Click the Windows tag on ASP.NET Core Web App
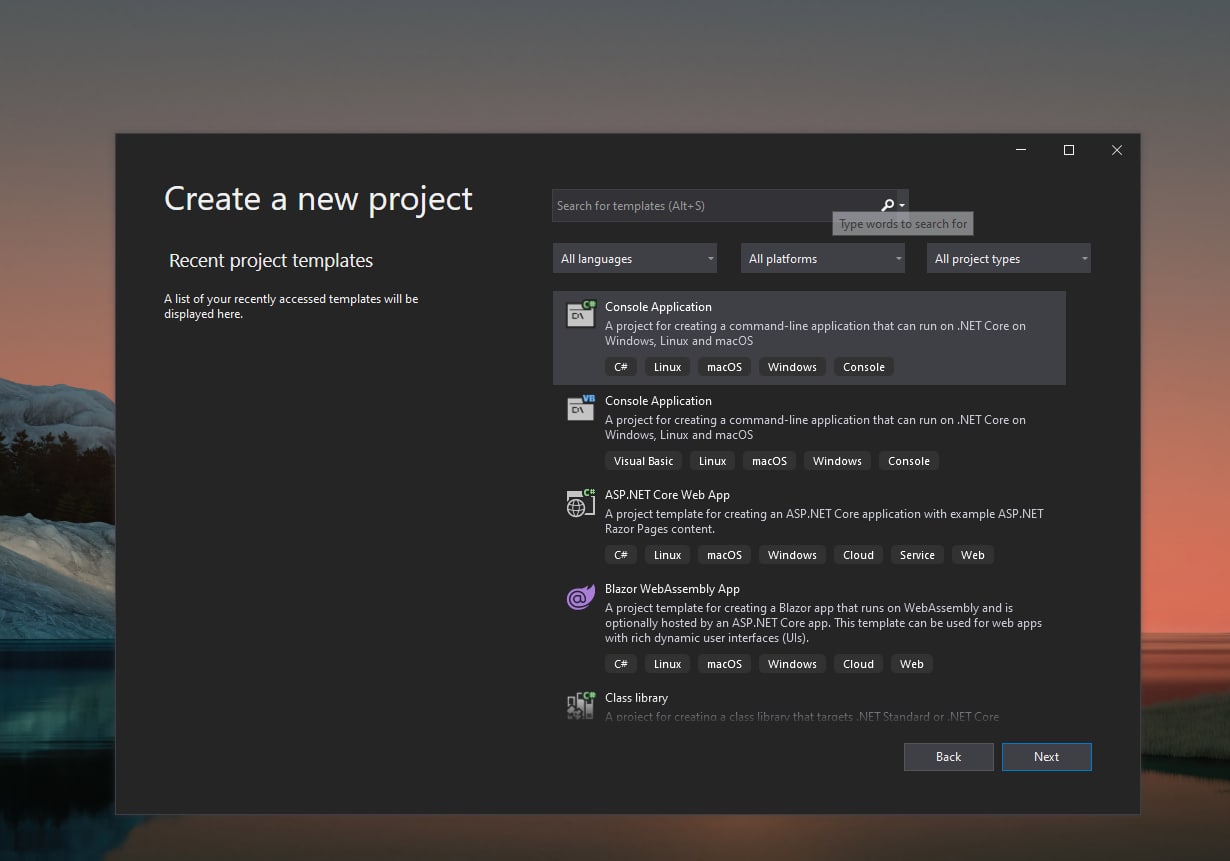 792,554
